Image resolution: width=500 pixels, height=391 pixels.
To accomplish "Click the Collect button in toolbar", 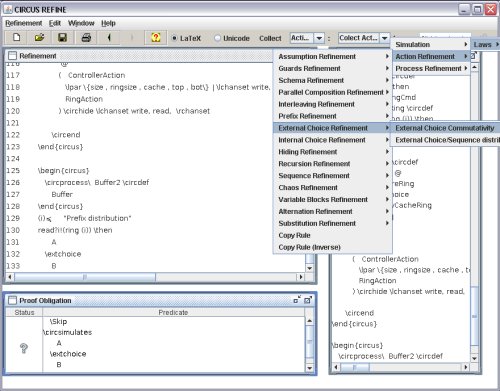I will [270, 38].
